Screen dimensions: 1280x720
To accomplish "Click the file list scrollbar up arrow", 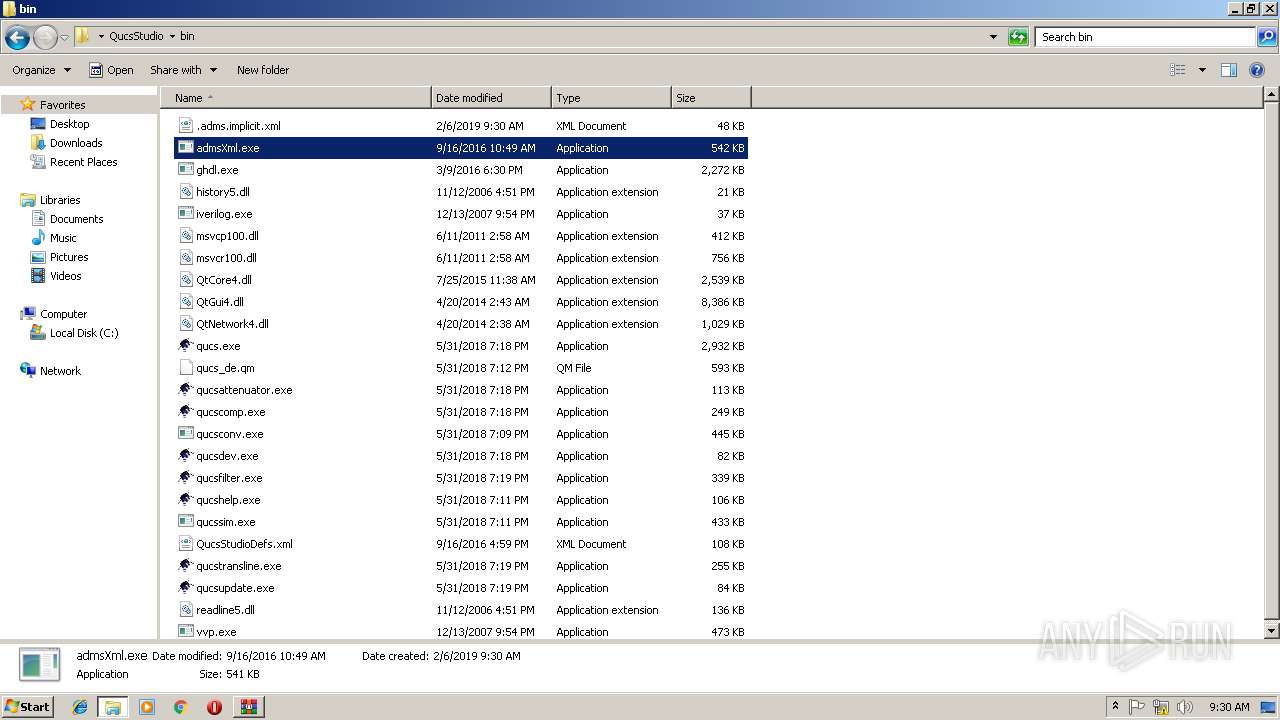I will (1271, 95).
